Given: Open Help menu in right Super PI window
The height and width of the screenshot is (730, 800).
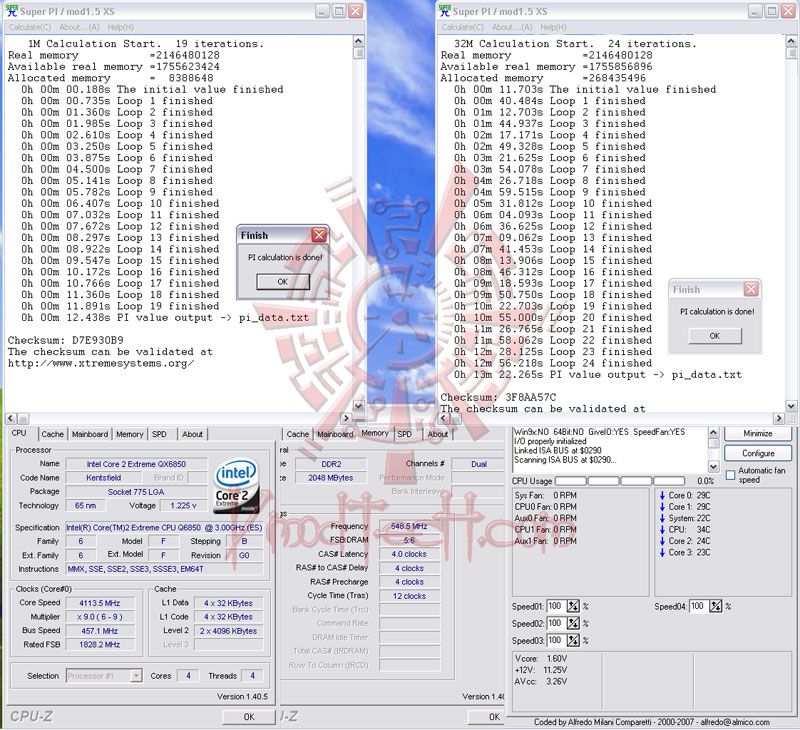Looking at the screenshot, I should click(x=553, y=27).
